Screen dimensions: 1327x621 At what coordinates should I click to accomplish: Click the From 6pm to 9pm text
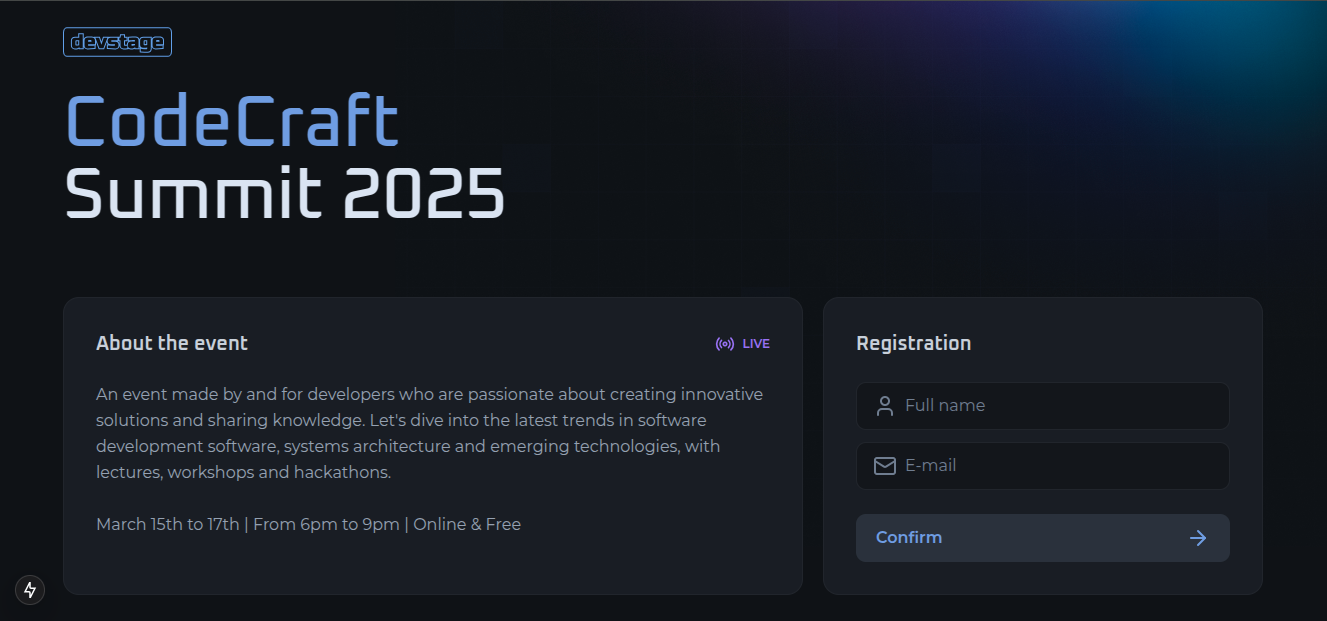click(x=326, y=524)
